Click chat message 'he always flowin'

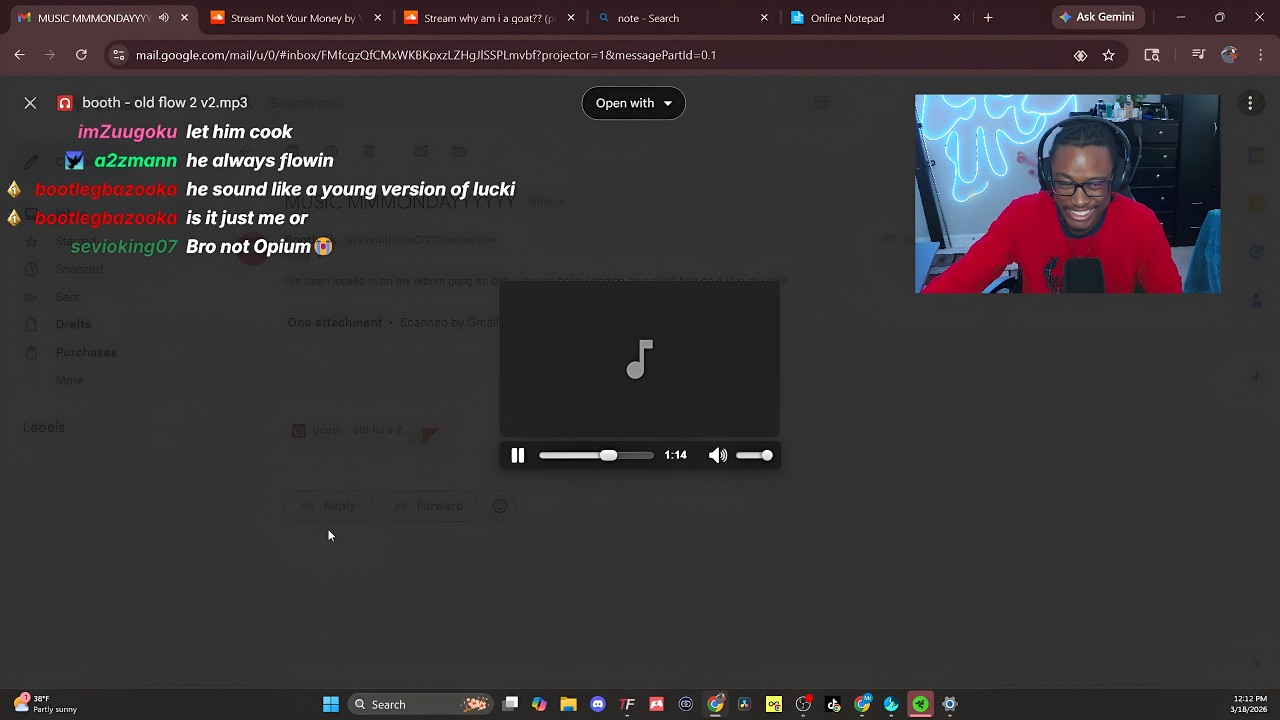(x=260, y=161)
